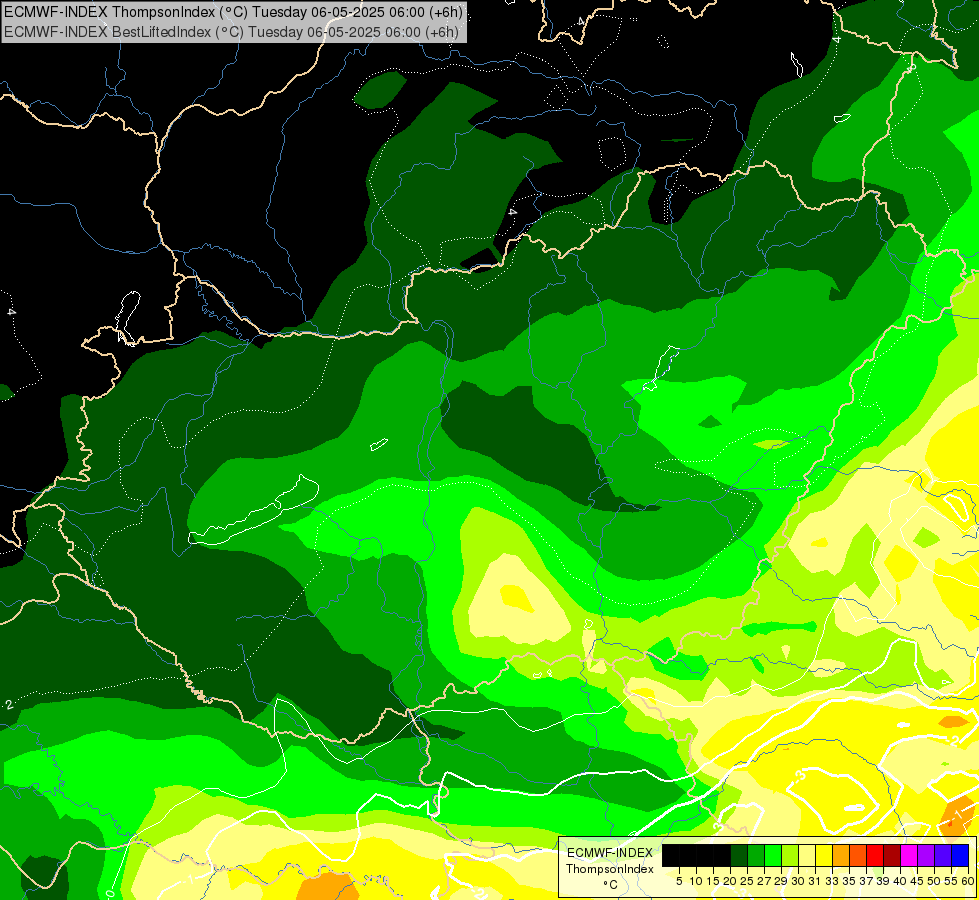Click the legend tick value '60'
Viewport: 979px width, 900px height.
[968, 881]
